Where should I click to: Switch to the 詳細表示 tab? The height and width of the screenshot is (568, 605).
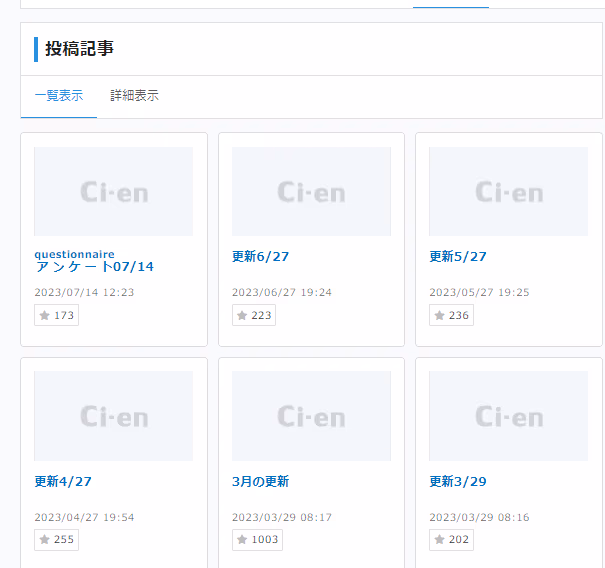[134, 96]
